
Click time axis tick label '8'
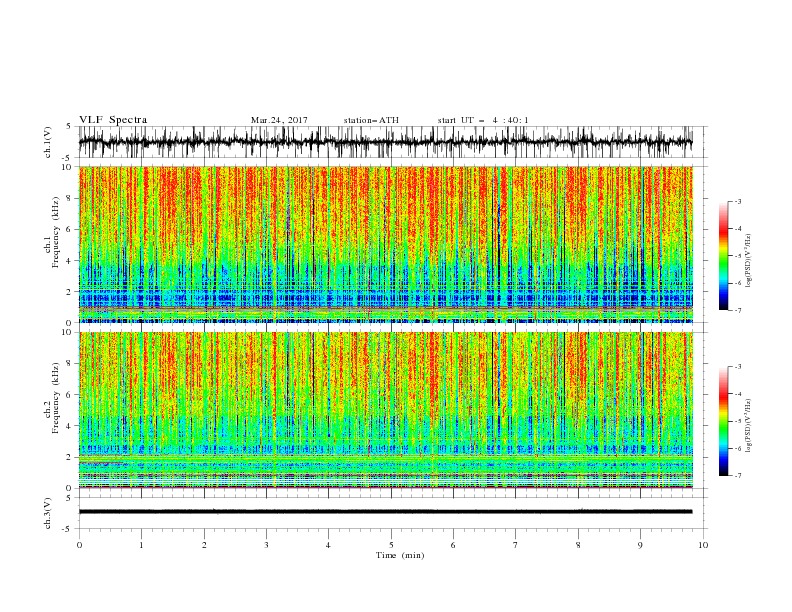point(578,545)
